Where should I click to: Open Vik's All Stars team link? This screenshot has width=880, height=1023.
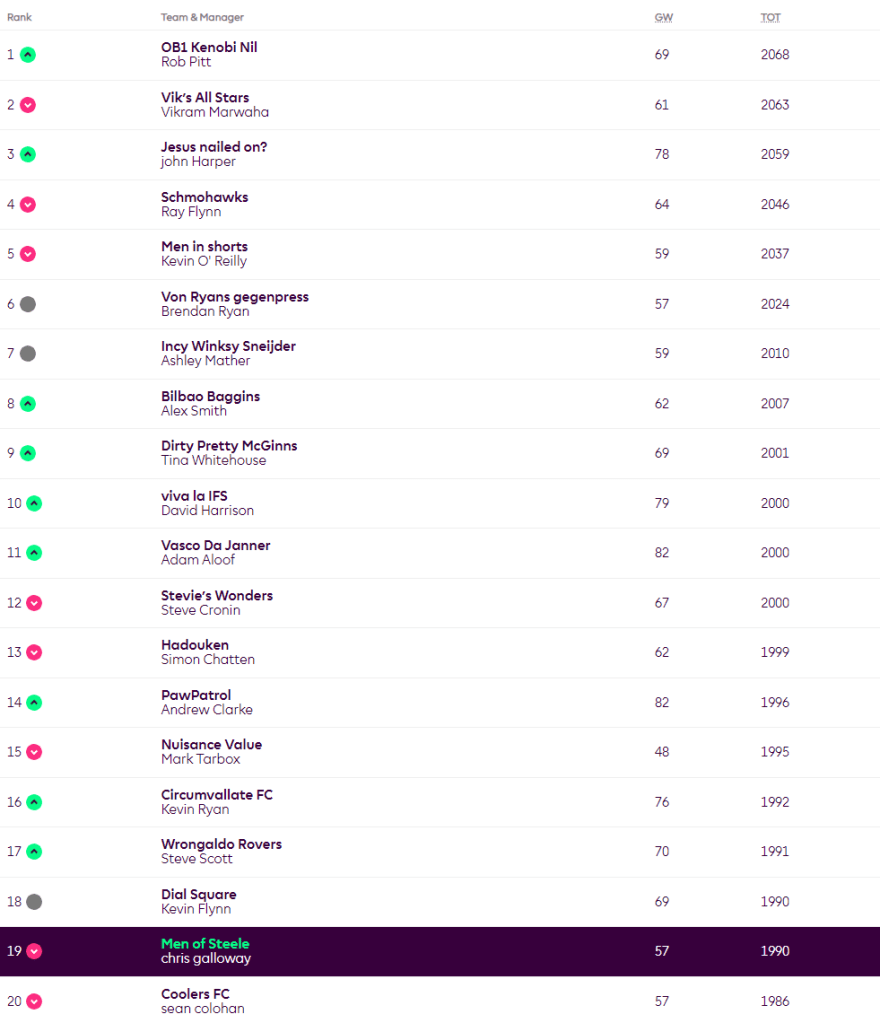pyautogui.click(x=205, y=97)
